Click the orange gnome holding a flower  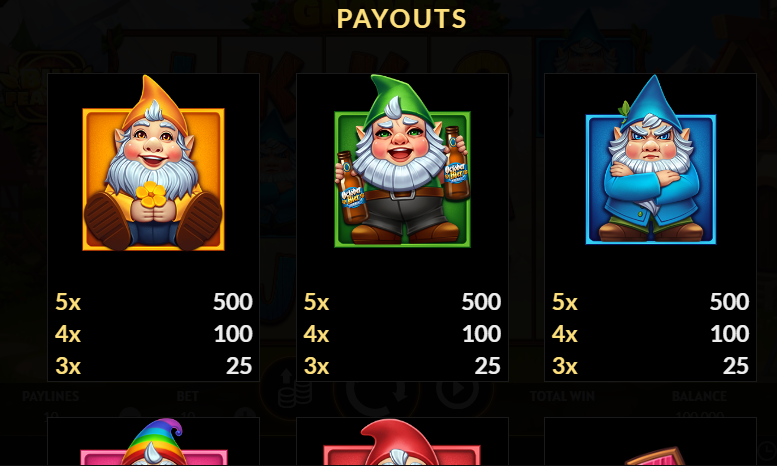pyautogui.click(x=153, y=163)
